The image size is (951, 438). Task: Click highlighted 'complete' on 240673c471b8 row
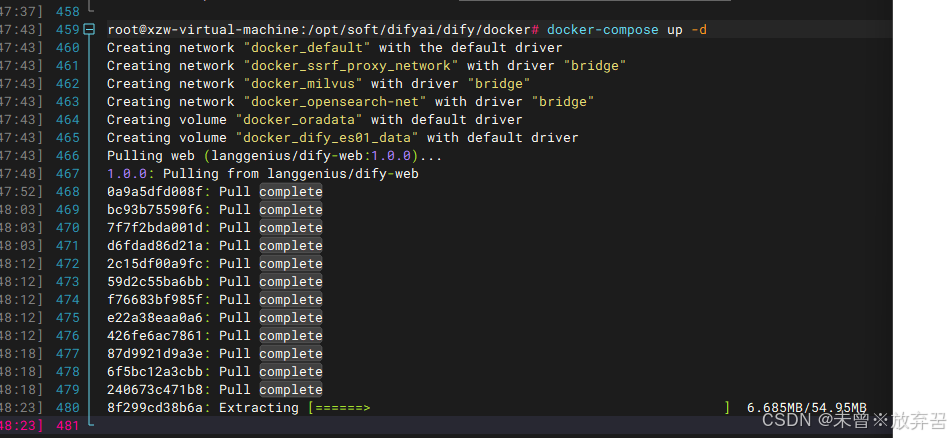pos(291,389)
